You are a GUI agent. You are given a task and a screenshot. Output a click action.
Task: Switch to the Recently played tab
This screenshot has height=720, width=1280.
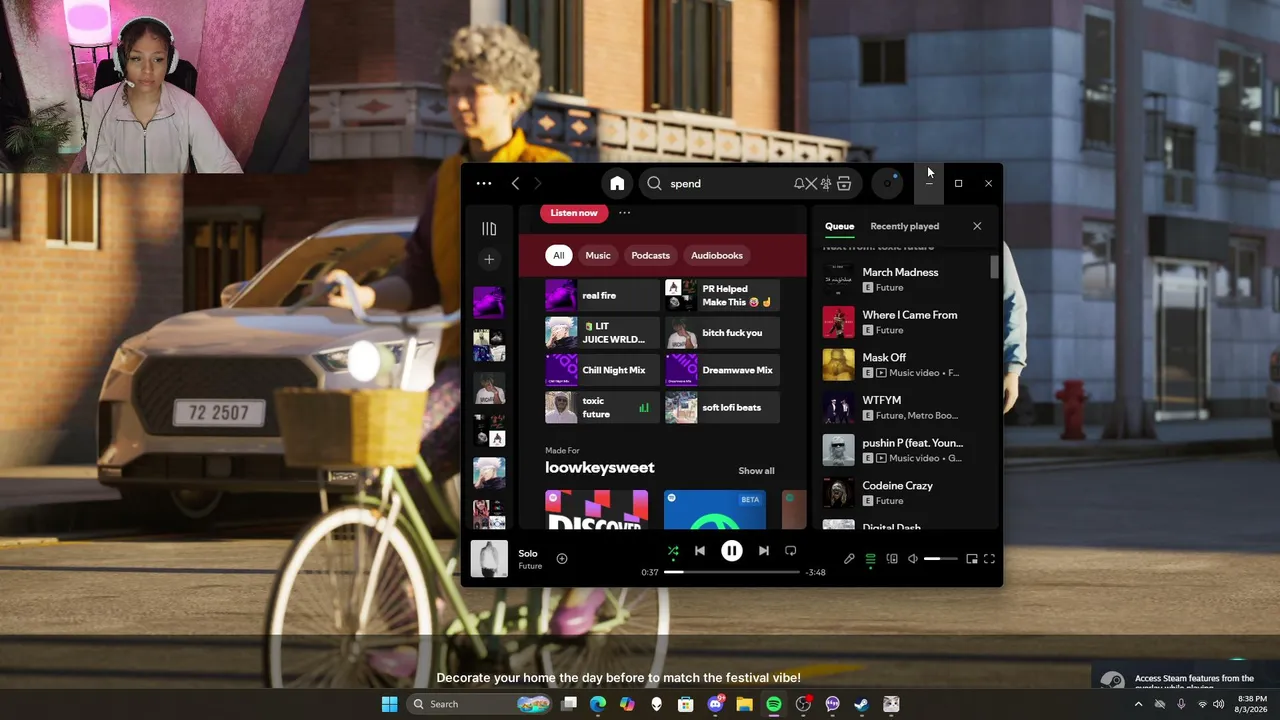tap(905, 226)
